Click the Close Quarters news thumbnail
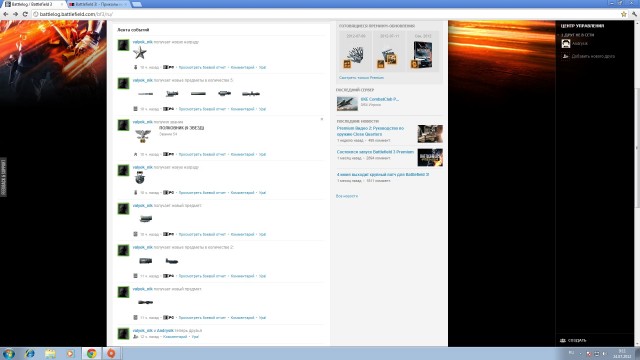 [x=430, y=134]
